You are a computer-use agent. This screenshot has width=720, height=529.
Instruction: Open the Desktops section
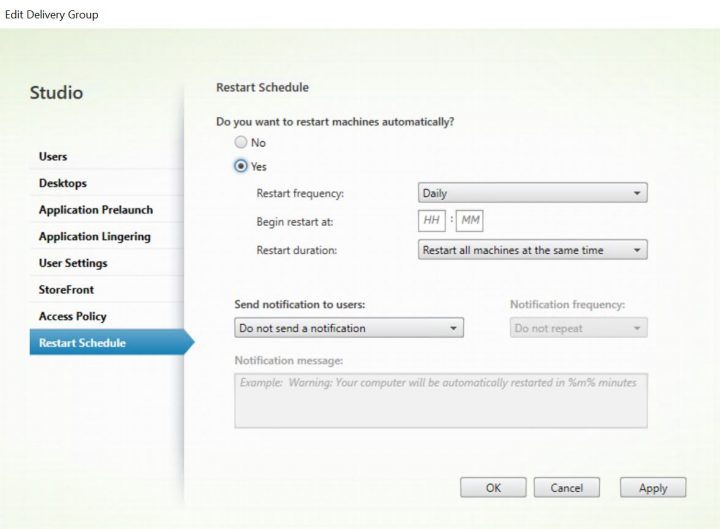pos(63,183)
